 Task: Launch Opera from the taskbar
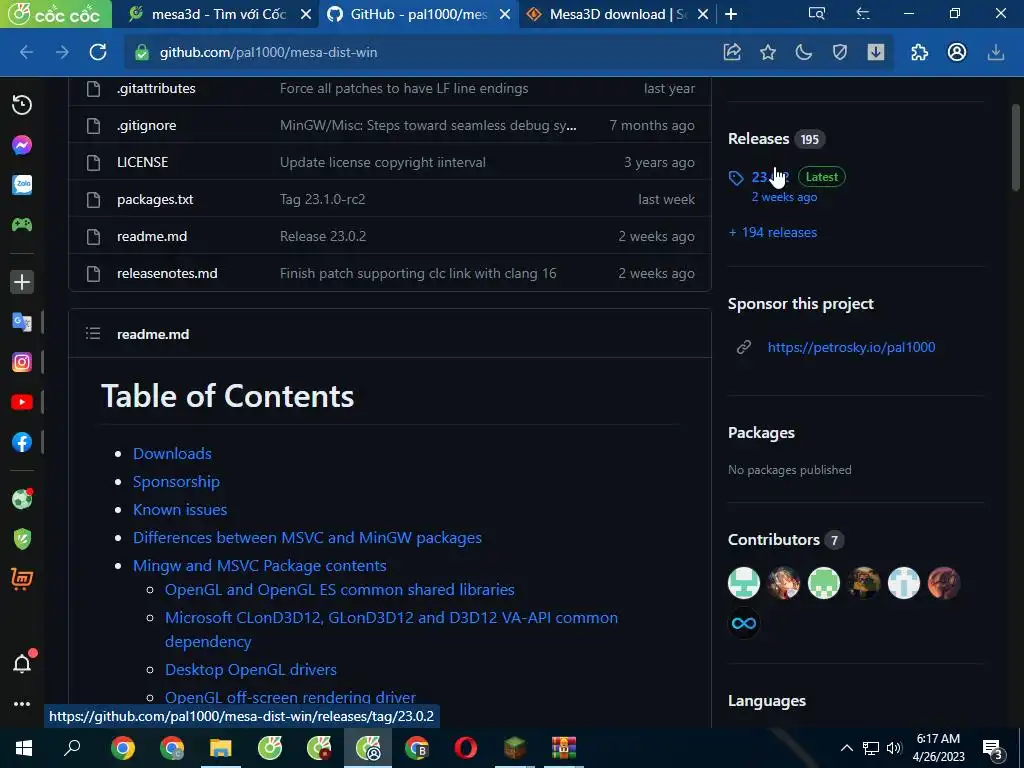(466, 748)
